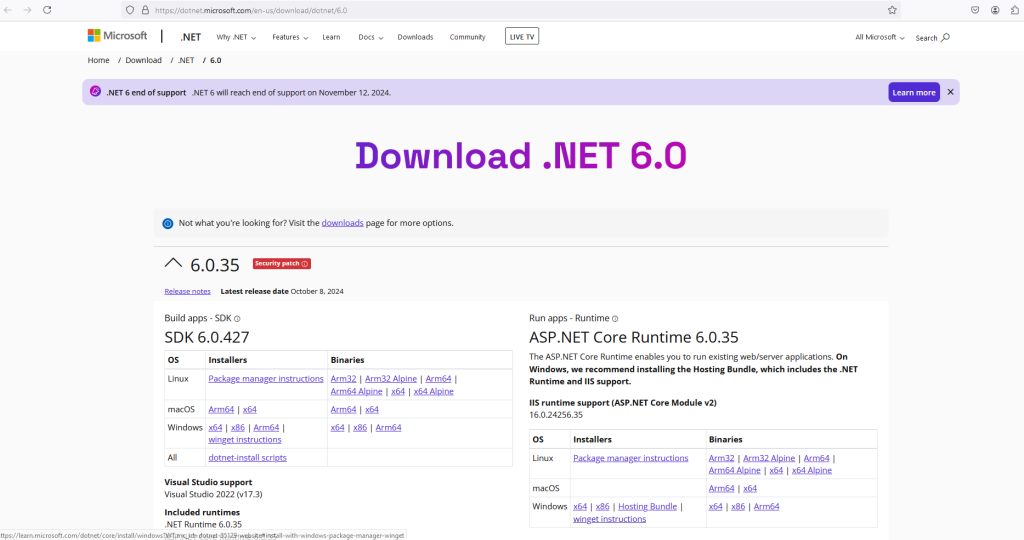Go to Home breadcrumb
Image resolution: width=1024 pixels, height=540 pixels.
click(x=99, y=60)
